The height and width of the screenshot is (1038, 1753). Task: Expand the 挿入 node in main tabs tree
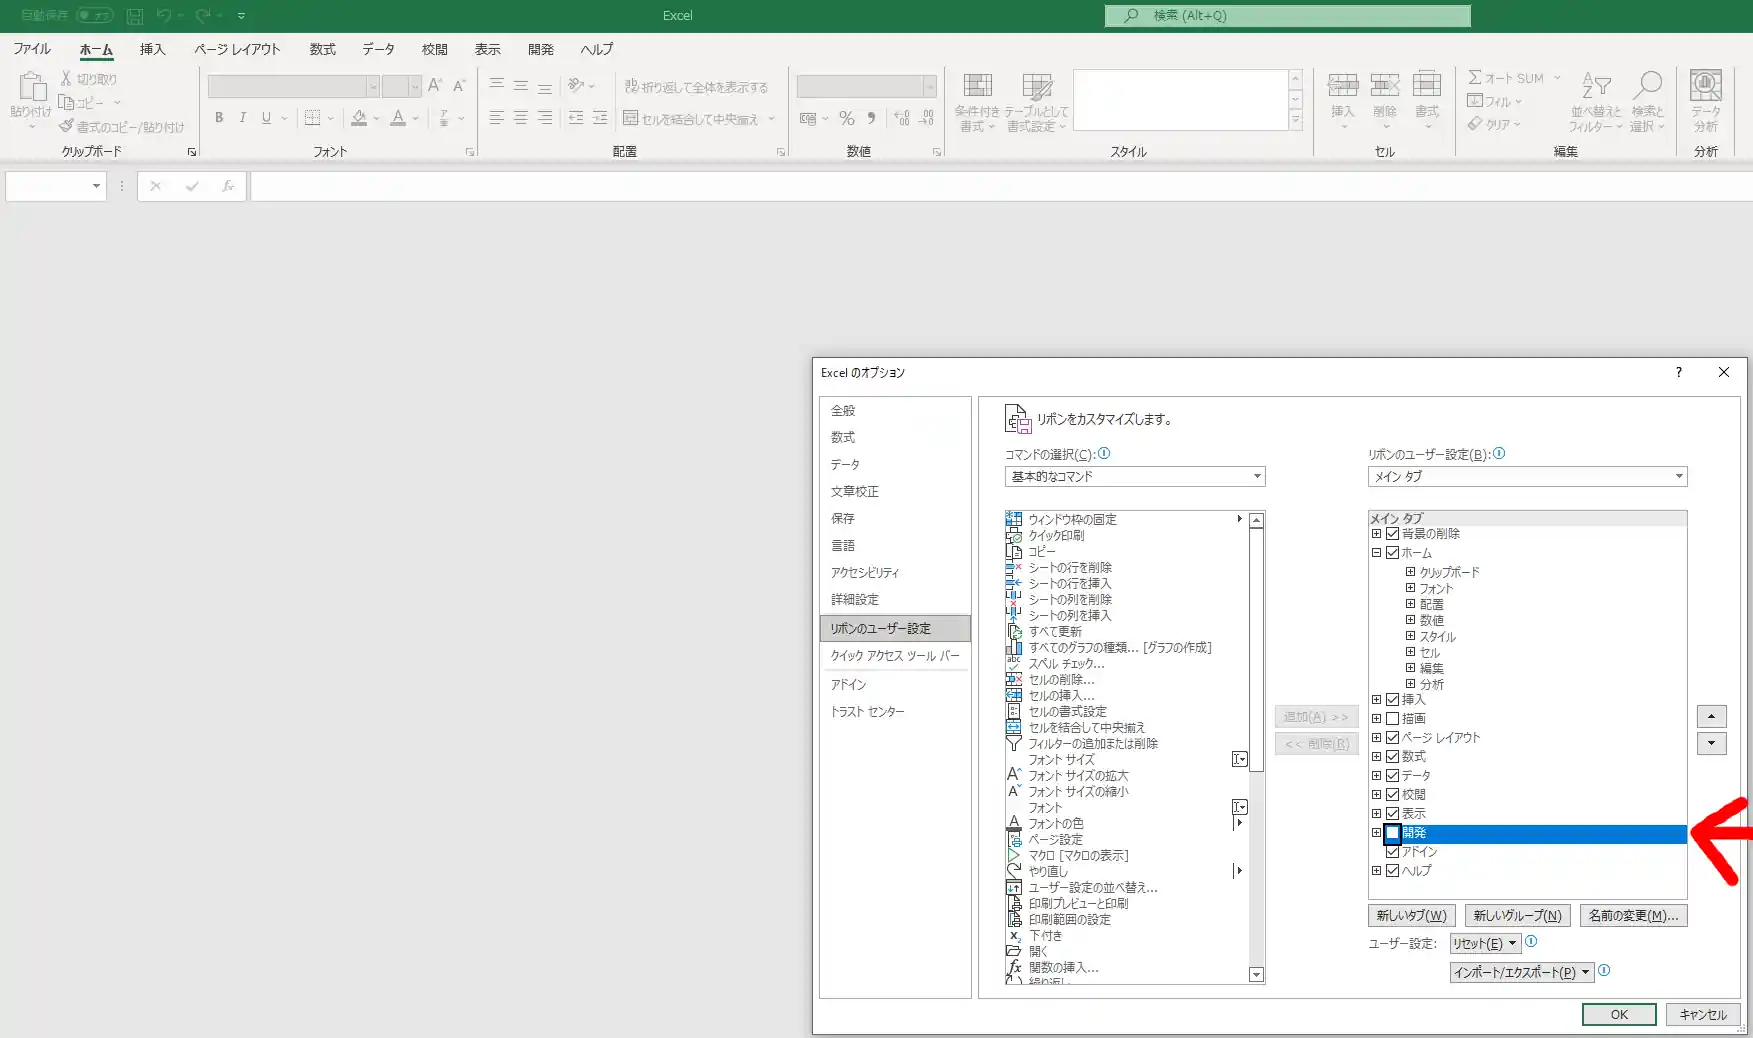(1376, 700)
